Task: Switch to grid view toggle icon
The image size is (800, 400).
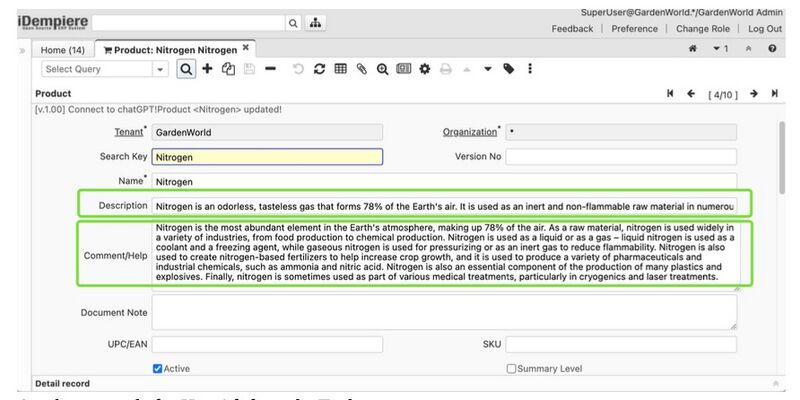Action: pyautogui.click(x=340, y=69)
